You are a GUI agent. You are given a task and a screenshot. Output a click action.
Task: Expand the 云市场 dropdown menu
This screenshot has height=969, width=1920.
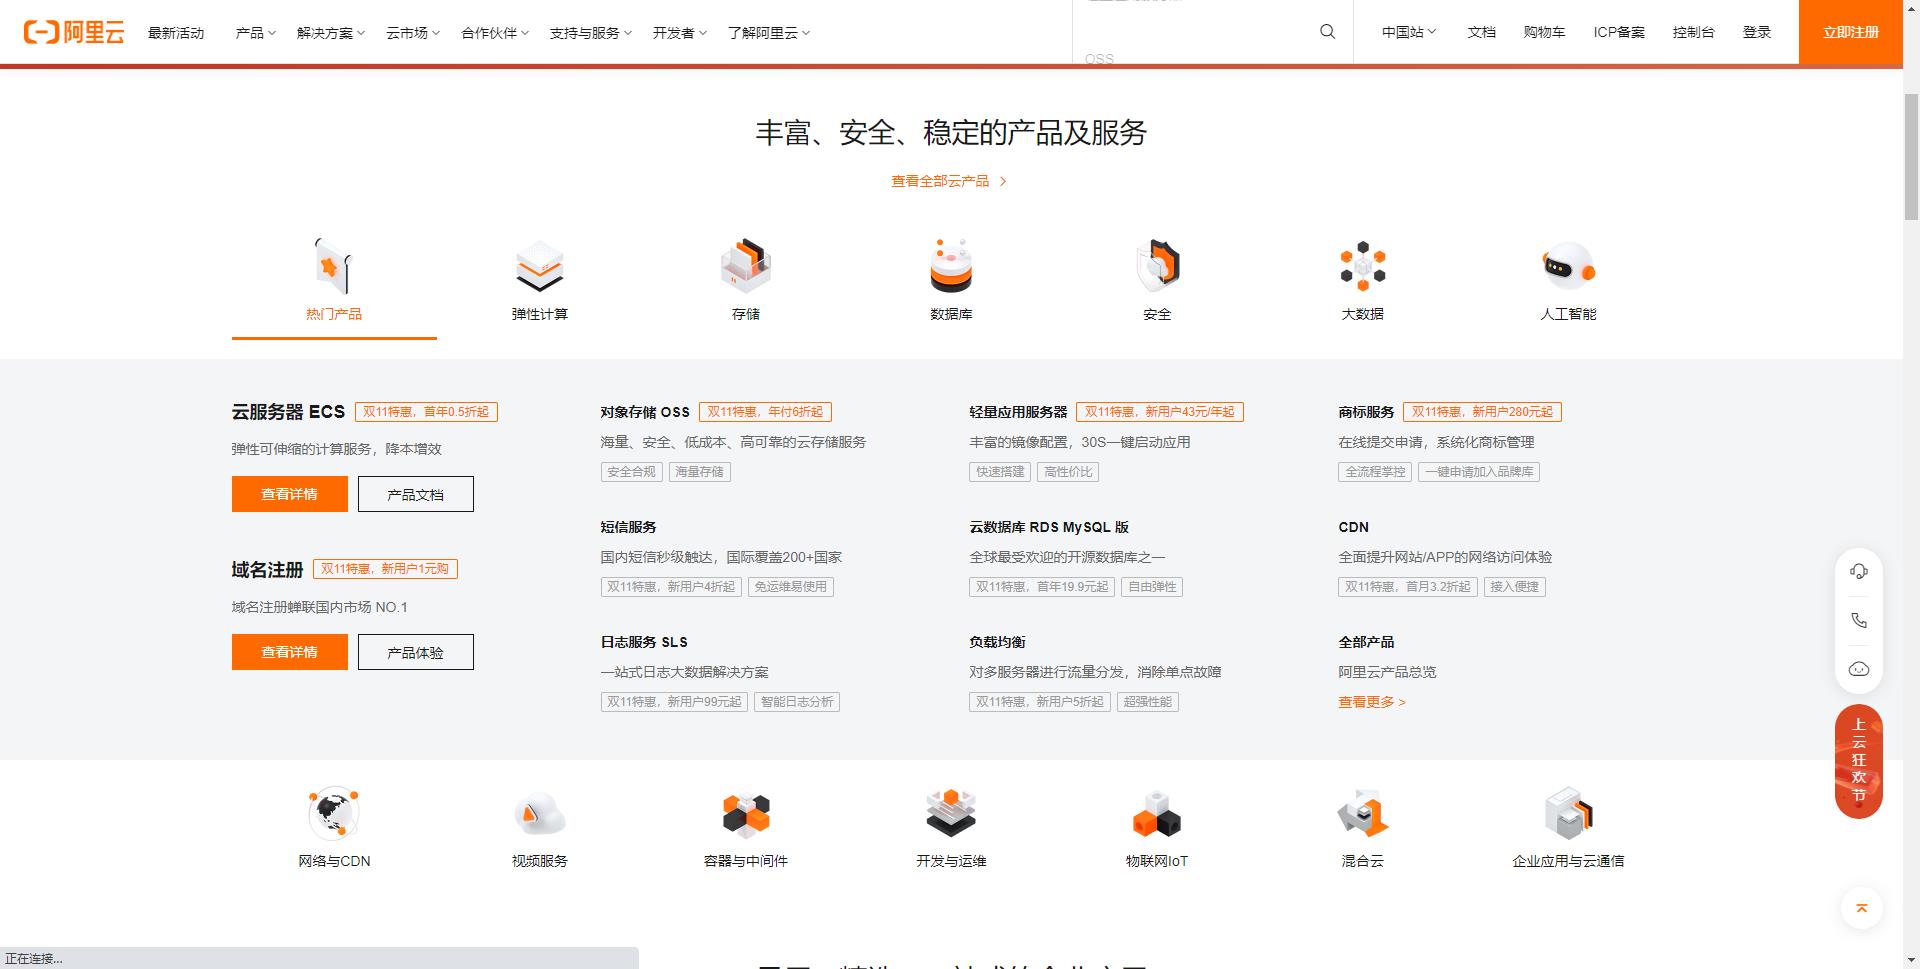(x=413, y=33)
